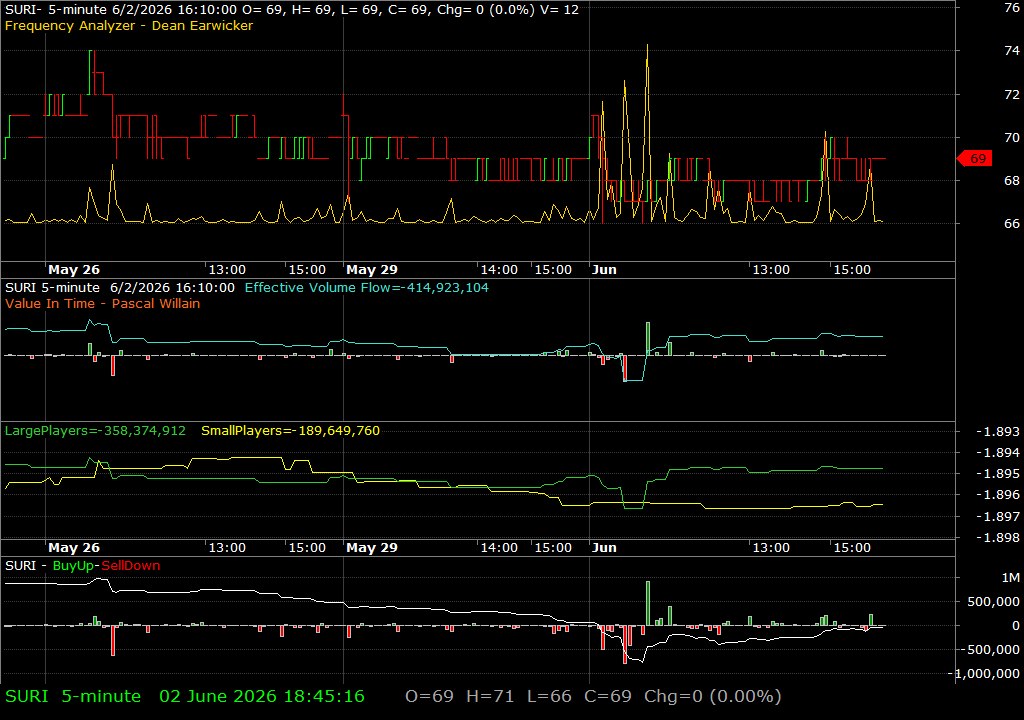The height and width of the screenshot is (720, 1024).
Task: Select the -1.898 axis value
Action: pyautogui.click(x=997, y=538)
